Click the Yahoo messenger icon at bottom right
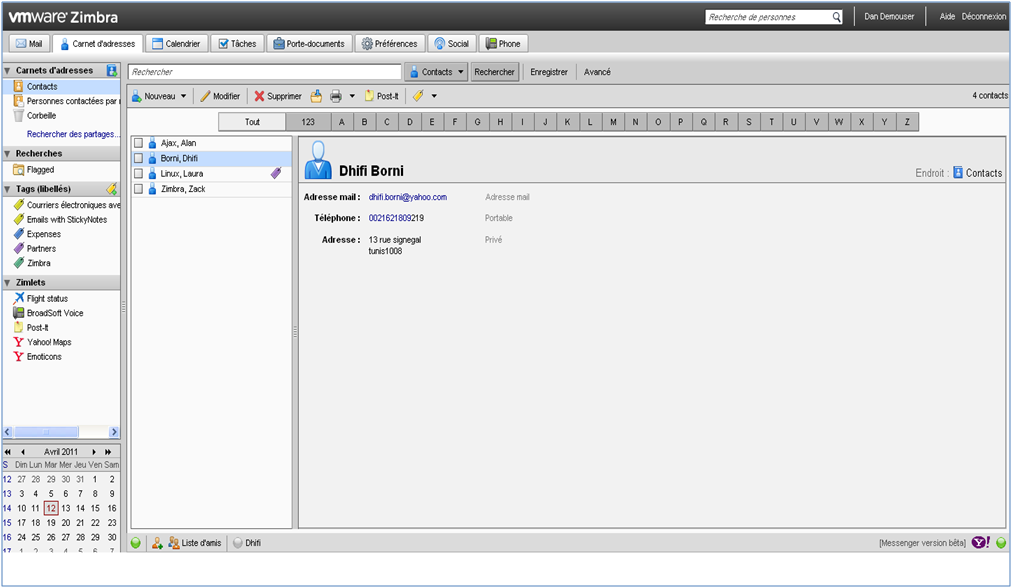This screenshot has width=1012, height=588. (980, 543)
